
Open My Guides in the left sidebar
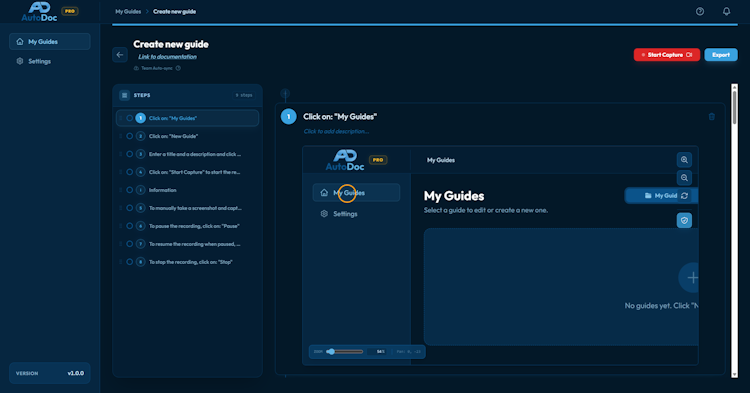coord(50,42)
